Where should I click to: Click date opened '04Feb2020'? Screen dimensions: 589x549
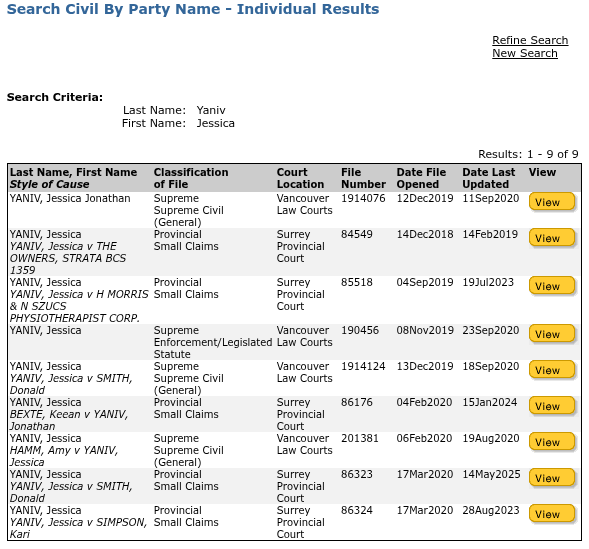point(424,403)
